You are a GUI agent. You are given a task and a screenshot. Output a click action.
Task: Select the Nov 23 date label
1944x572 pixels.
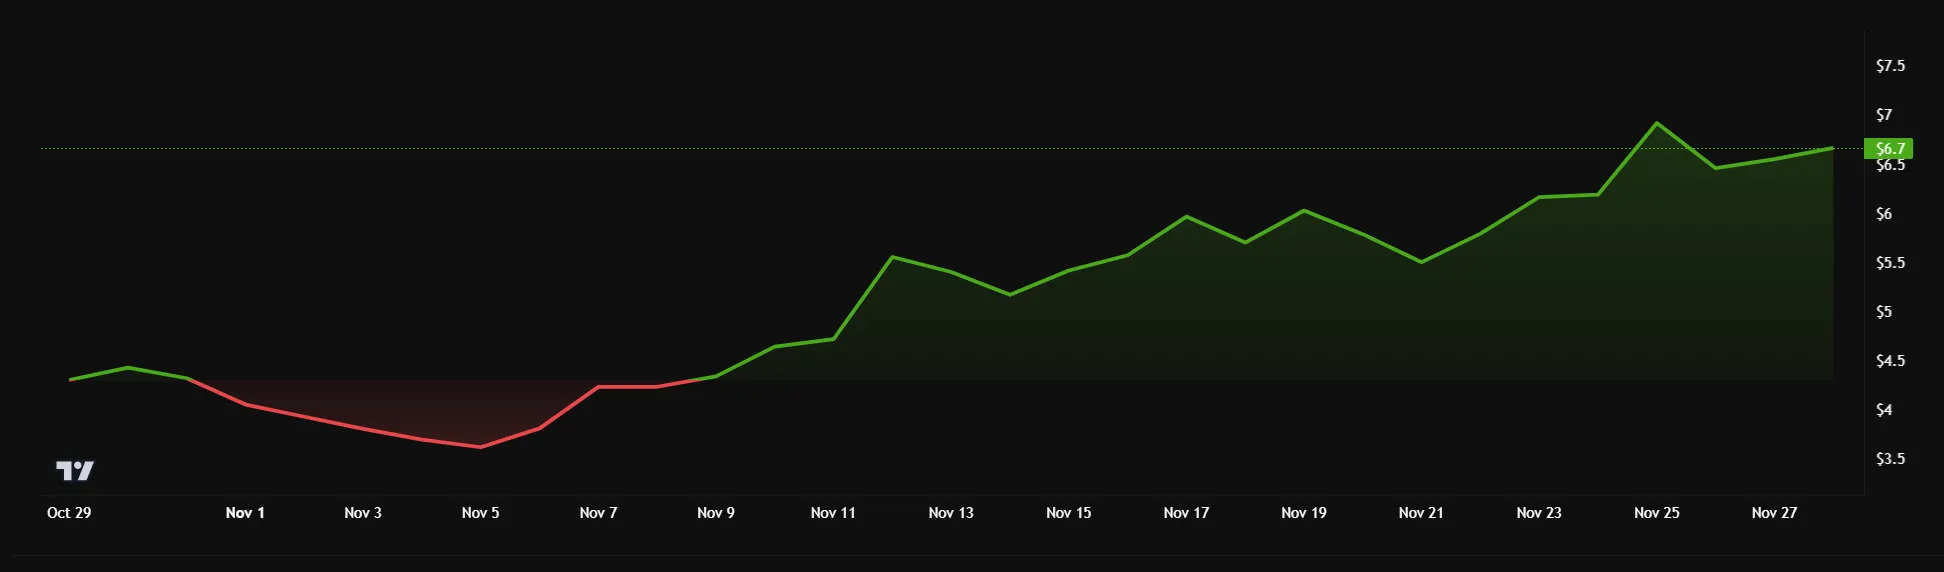click(x=1539, y=513)
